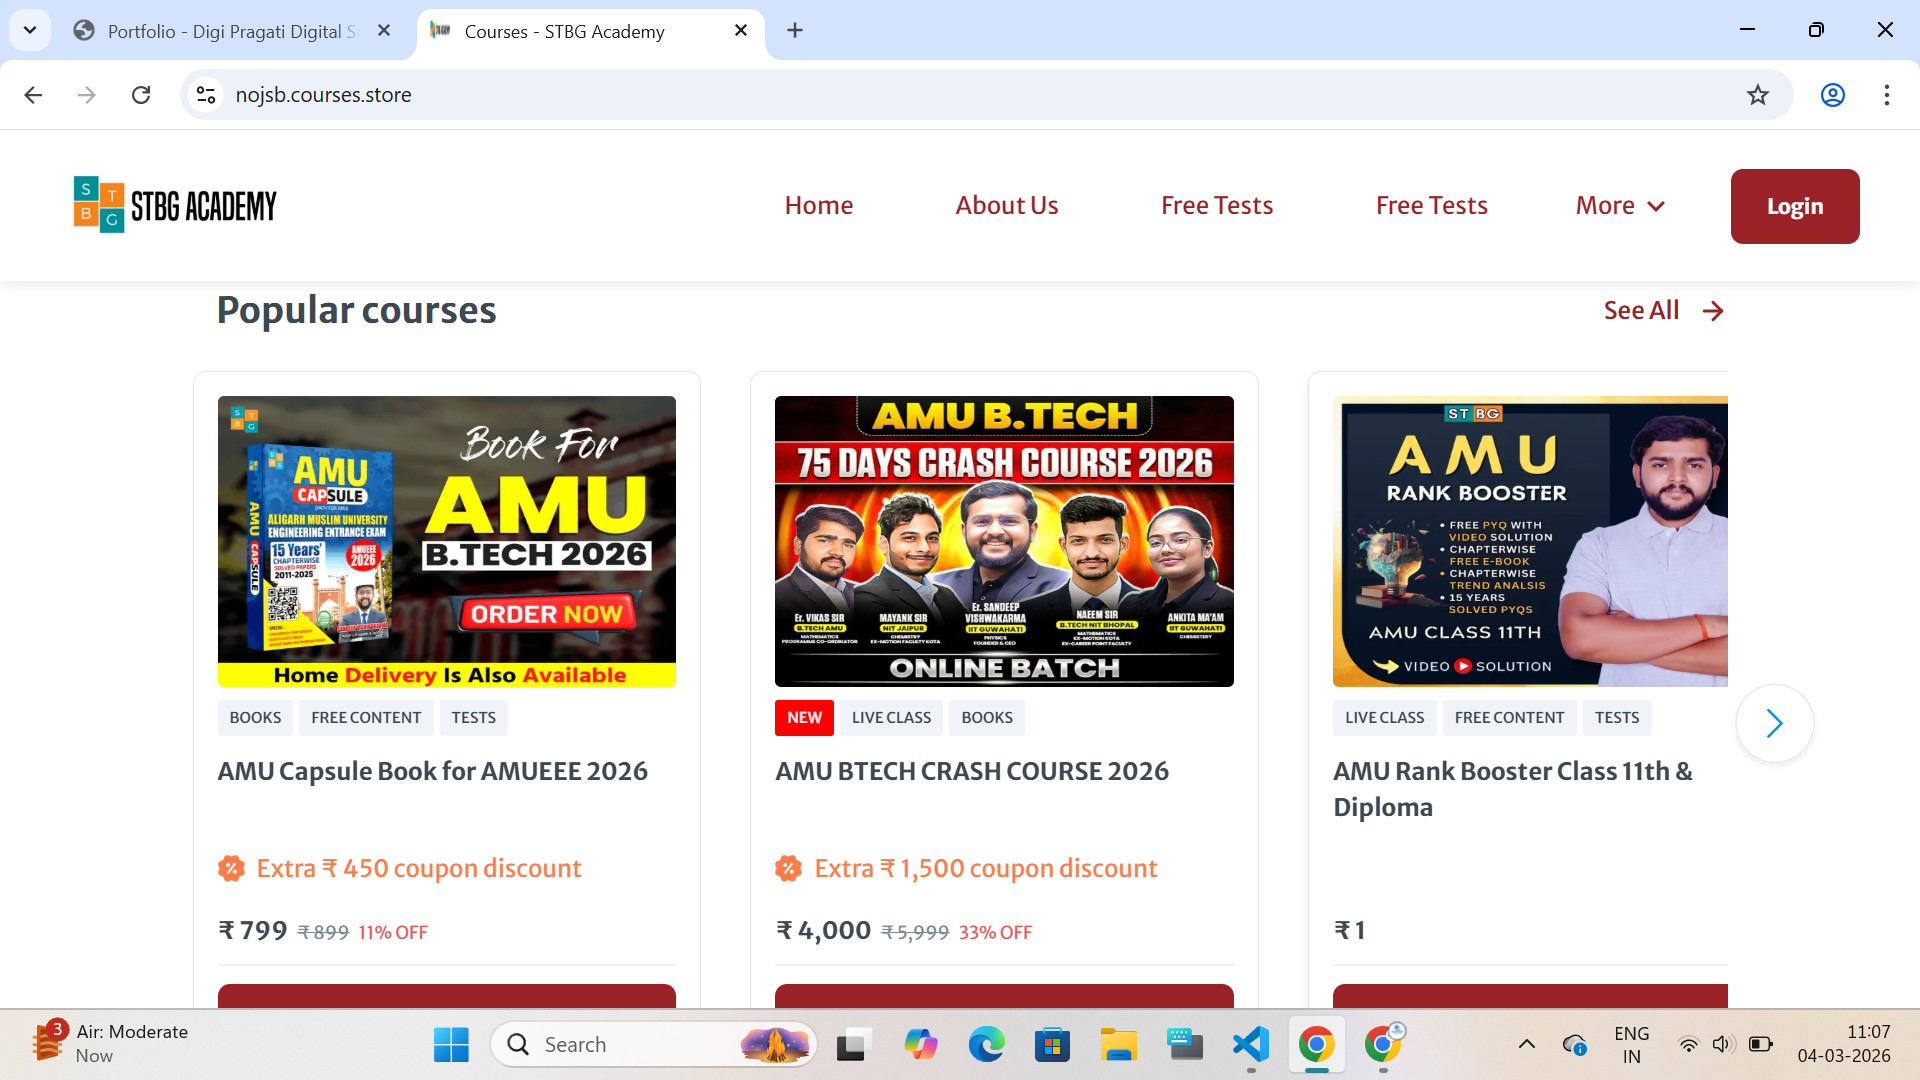Click the STBG Academy logo
Screen dimensions: 1920x1080
tap(175, 205)
